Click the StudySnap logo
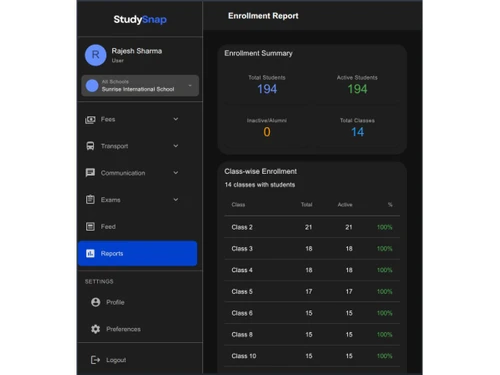500x375 pixels. (x=140, y=19)
